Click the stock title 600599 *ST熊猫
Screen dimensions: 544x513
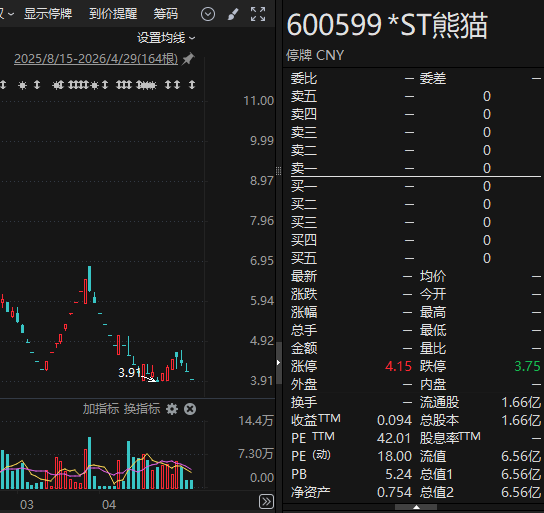[387, 25]
